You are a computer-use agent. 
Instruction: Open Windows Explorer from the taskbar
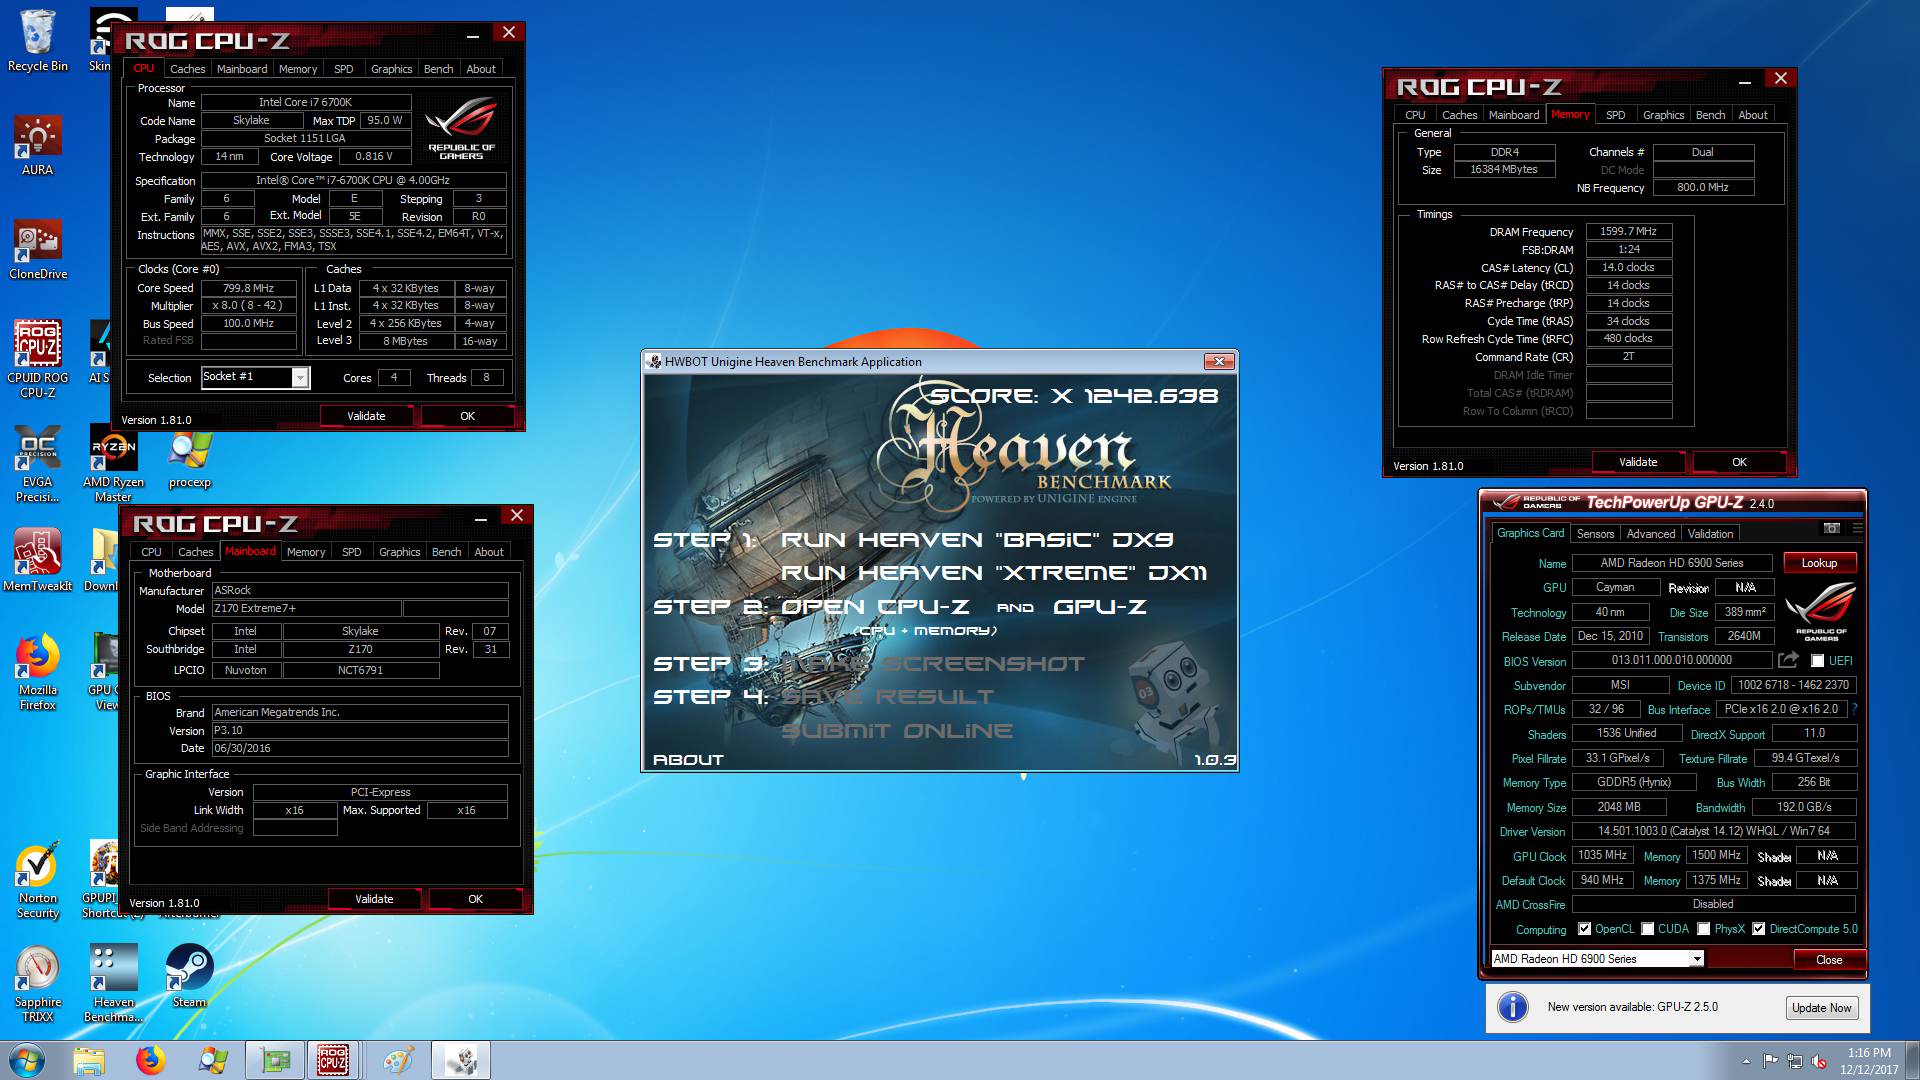click(89, 1060)
